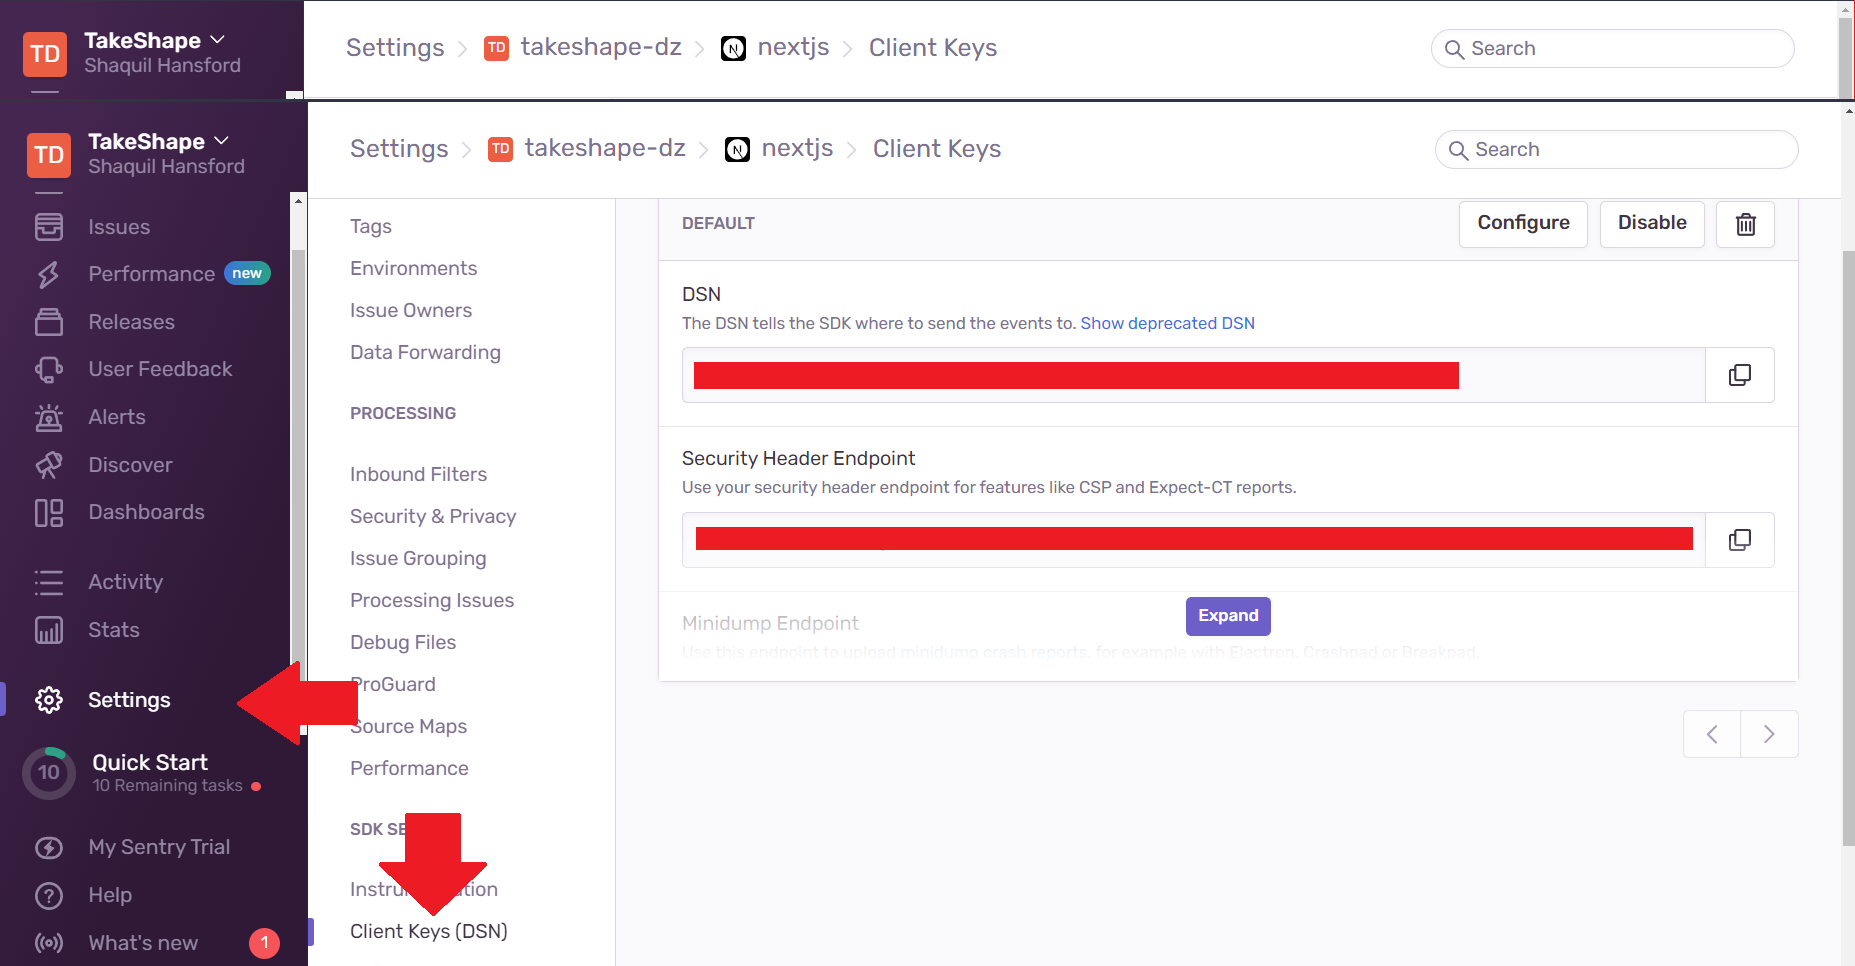Screen dimensions: 1855x966
Task: Click Show deprecated DSN link
Action: (x=1167, y=323)
